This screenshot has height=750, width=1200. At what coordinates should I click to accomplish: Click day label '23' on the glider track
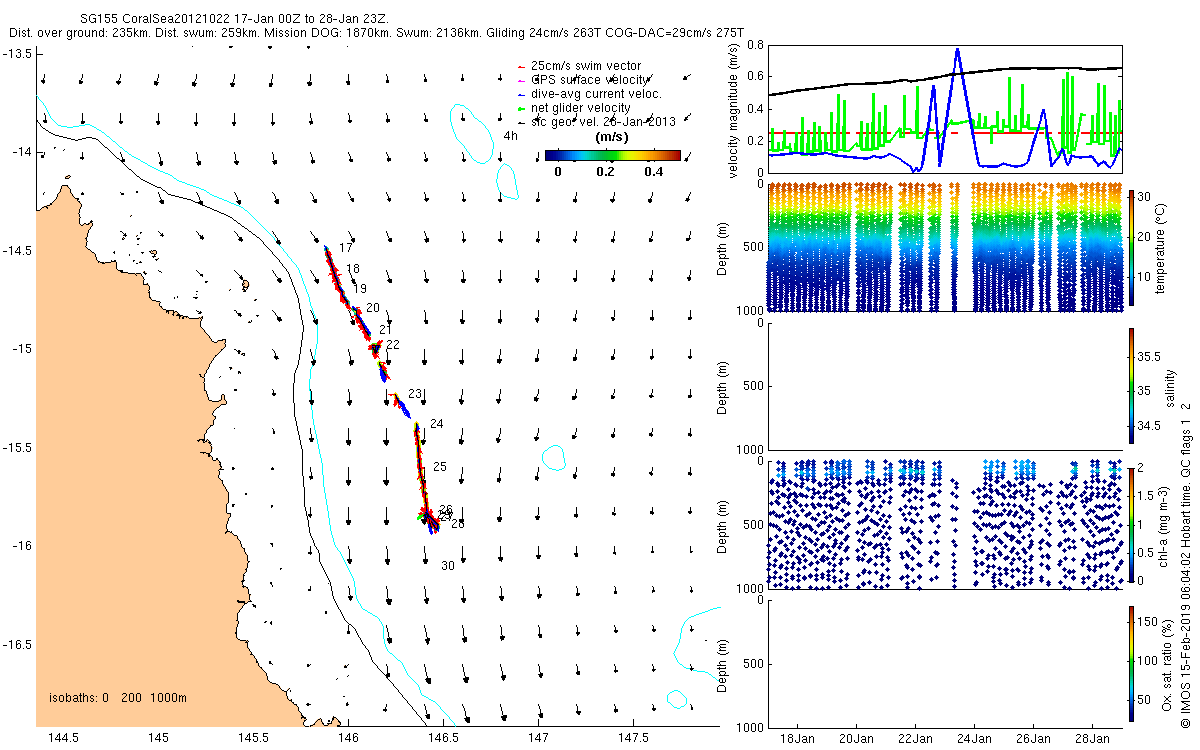416,394
